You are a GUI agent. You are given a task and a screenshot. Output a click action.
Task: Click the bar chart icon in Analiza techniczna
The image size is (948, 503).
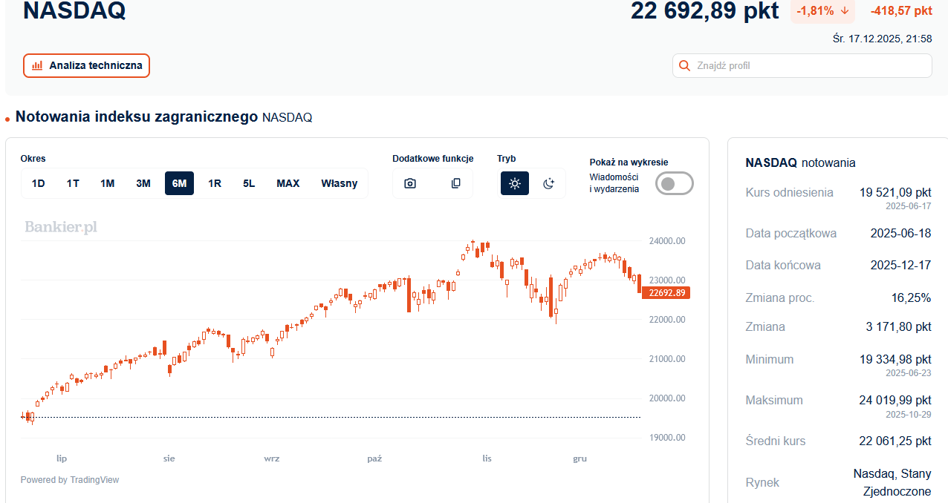(37, 65)
